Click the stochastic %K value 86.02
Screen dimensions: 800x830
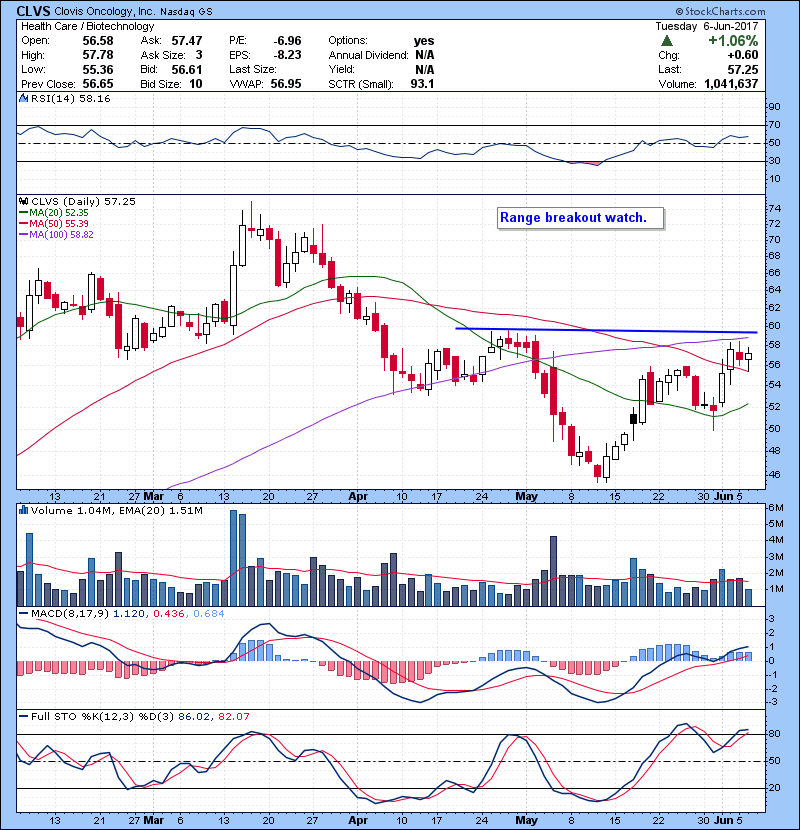click(193, 716)
